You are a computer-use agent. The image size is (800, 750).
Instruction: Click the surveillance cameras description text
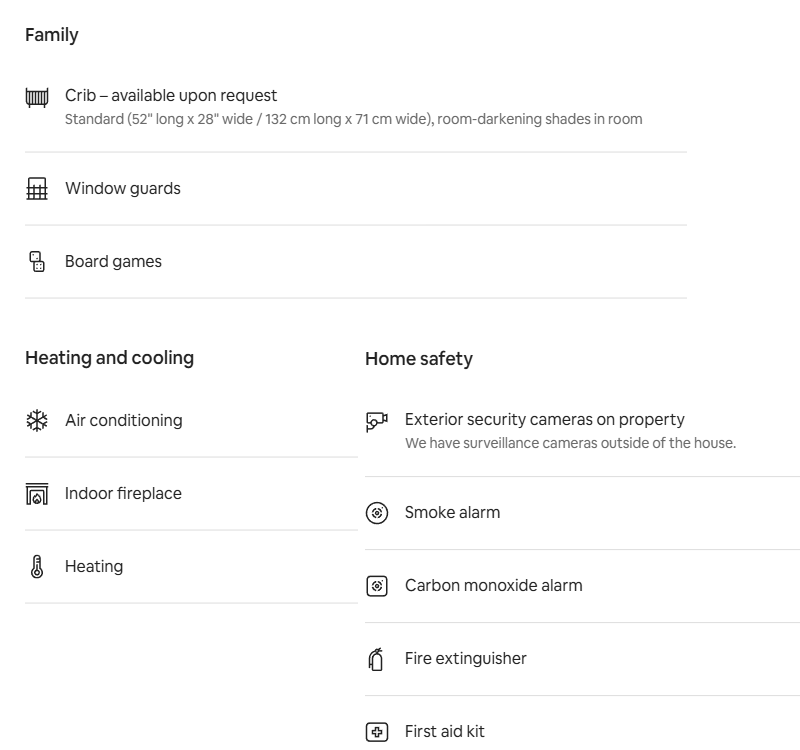[x=570, y=443]
